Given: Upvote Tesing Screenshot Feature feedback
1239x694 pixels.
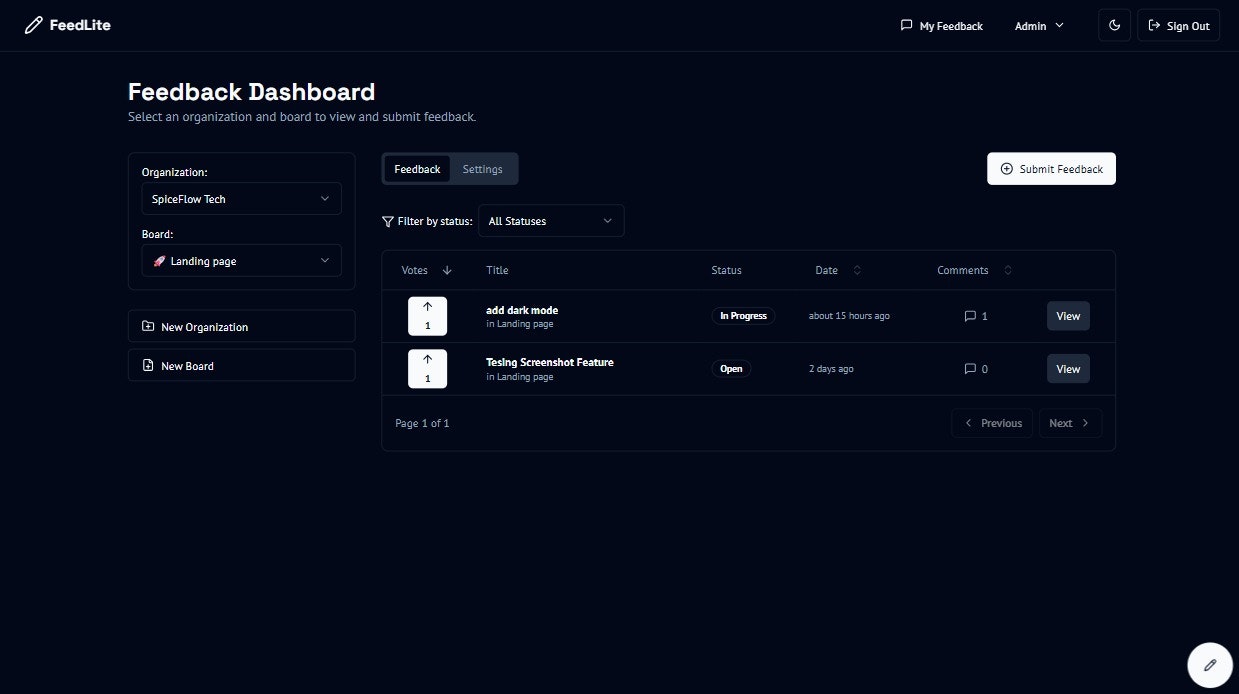Looking at the screenshot, I should pyautogui.click(x=427, y=369).
